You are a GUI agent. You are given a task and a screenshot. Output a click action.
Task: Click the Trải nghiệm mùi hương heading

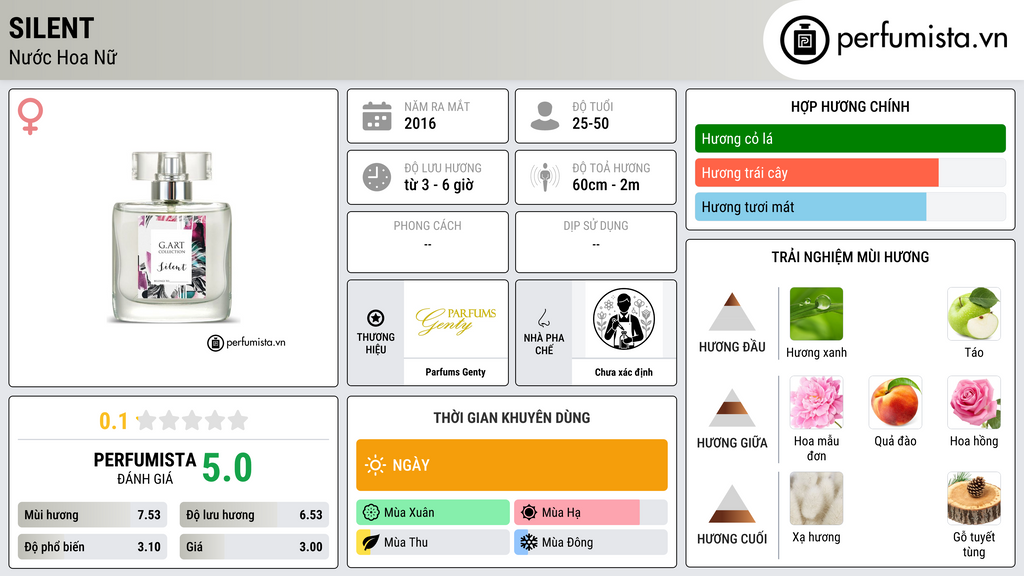850,257
